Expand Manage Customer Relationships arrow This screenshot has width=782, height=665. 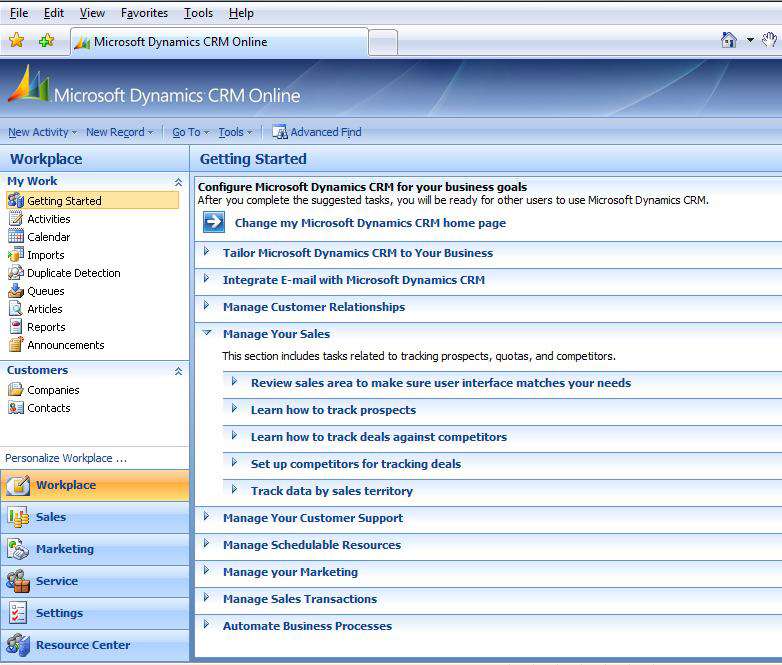206,305
